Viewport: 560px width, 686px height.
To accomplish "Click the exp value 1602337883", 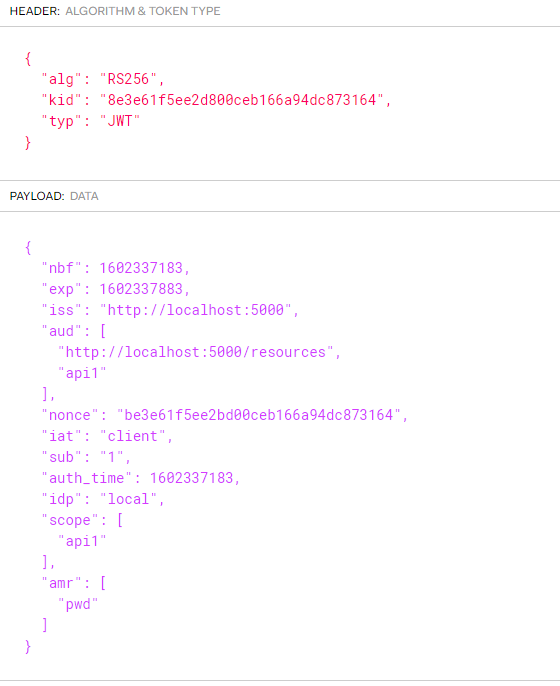I will pyautogui.click(x=141, y=289).
